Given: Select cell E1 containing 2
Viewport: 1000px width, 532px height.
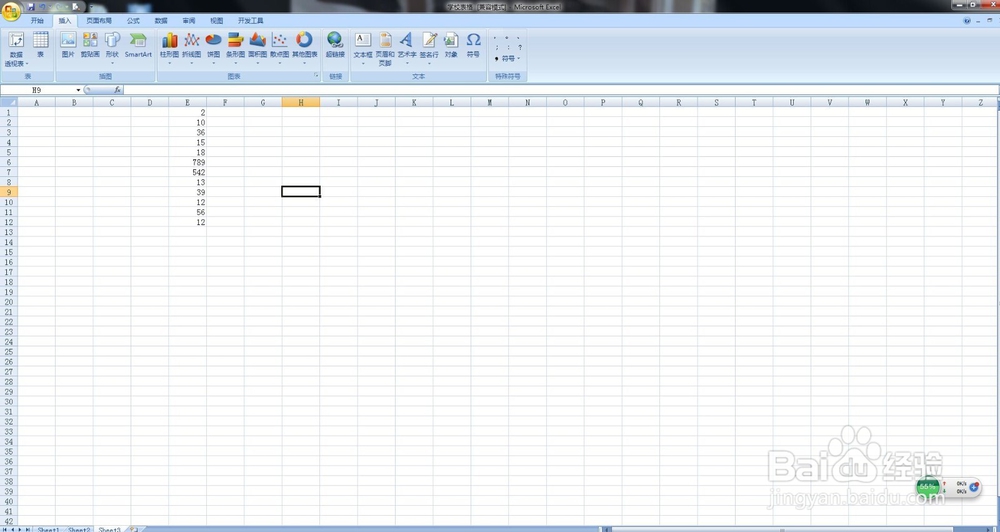Looking at the screenshot, I should point(188,112).
